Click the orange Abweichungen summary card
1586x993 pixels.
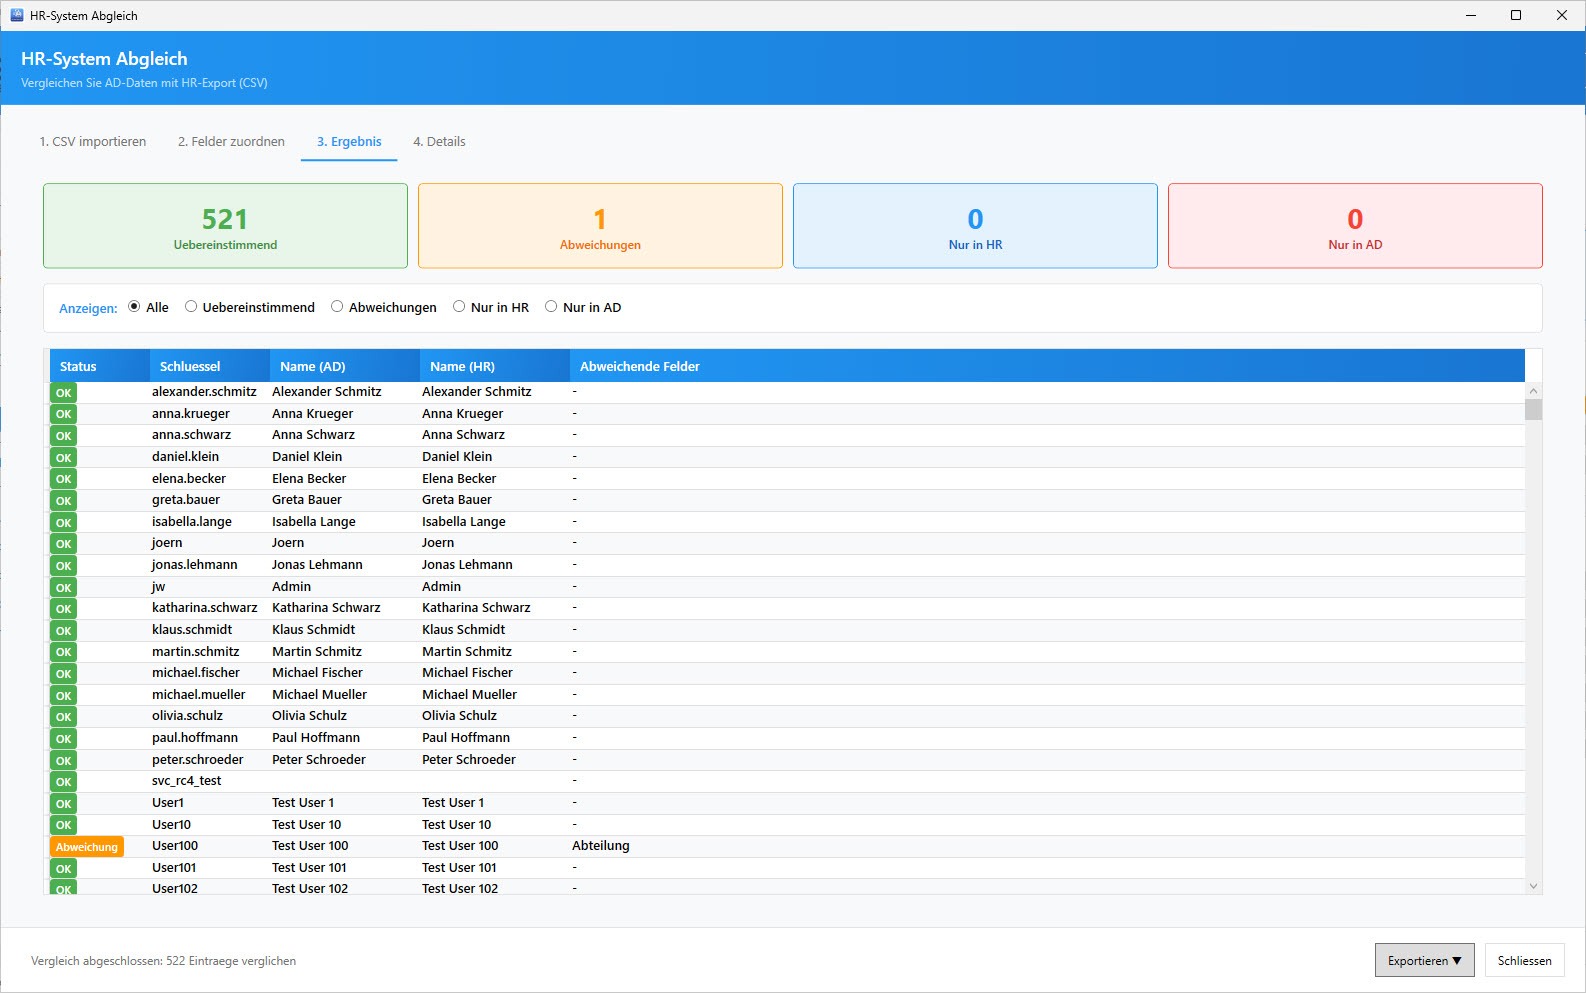tap(600, 226)
